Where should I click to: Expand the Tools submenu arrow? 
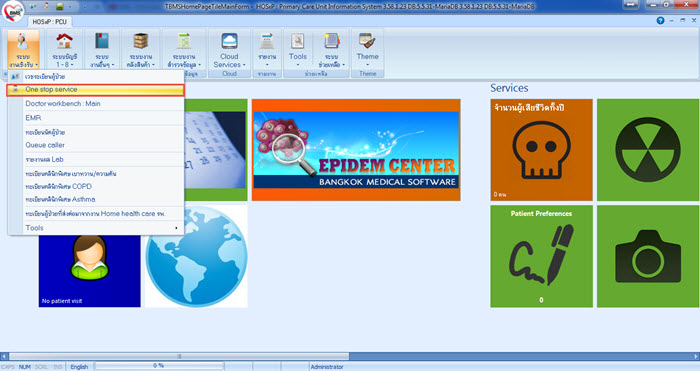[x=176, y=228]
